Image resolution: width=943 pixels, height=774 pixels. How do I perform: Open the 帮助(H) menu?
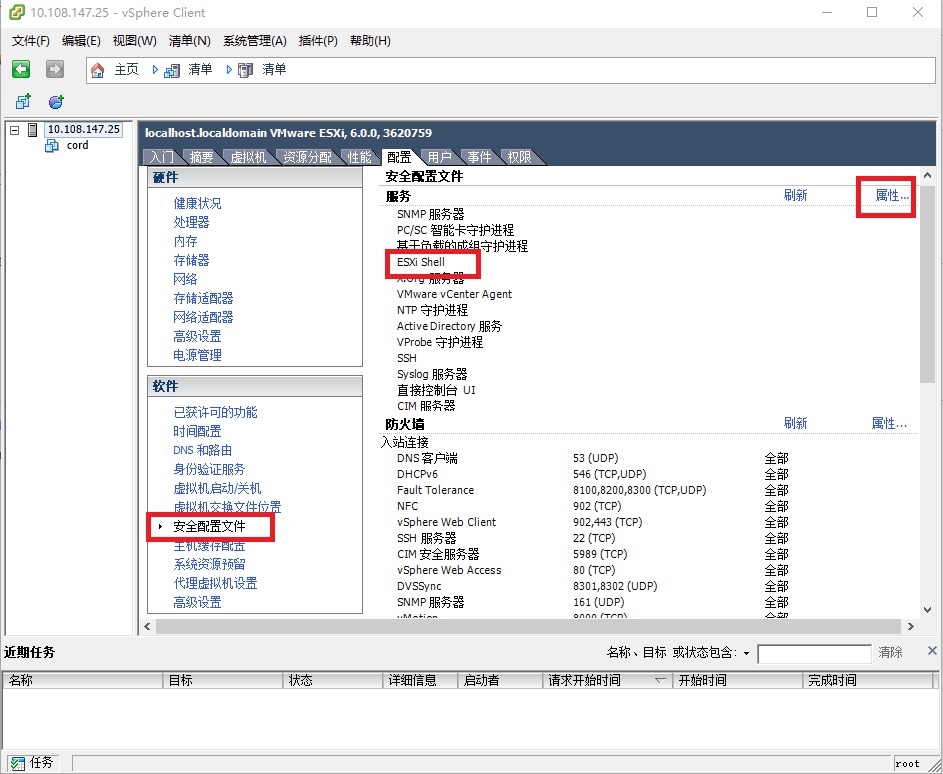[370, 40]
